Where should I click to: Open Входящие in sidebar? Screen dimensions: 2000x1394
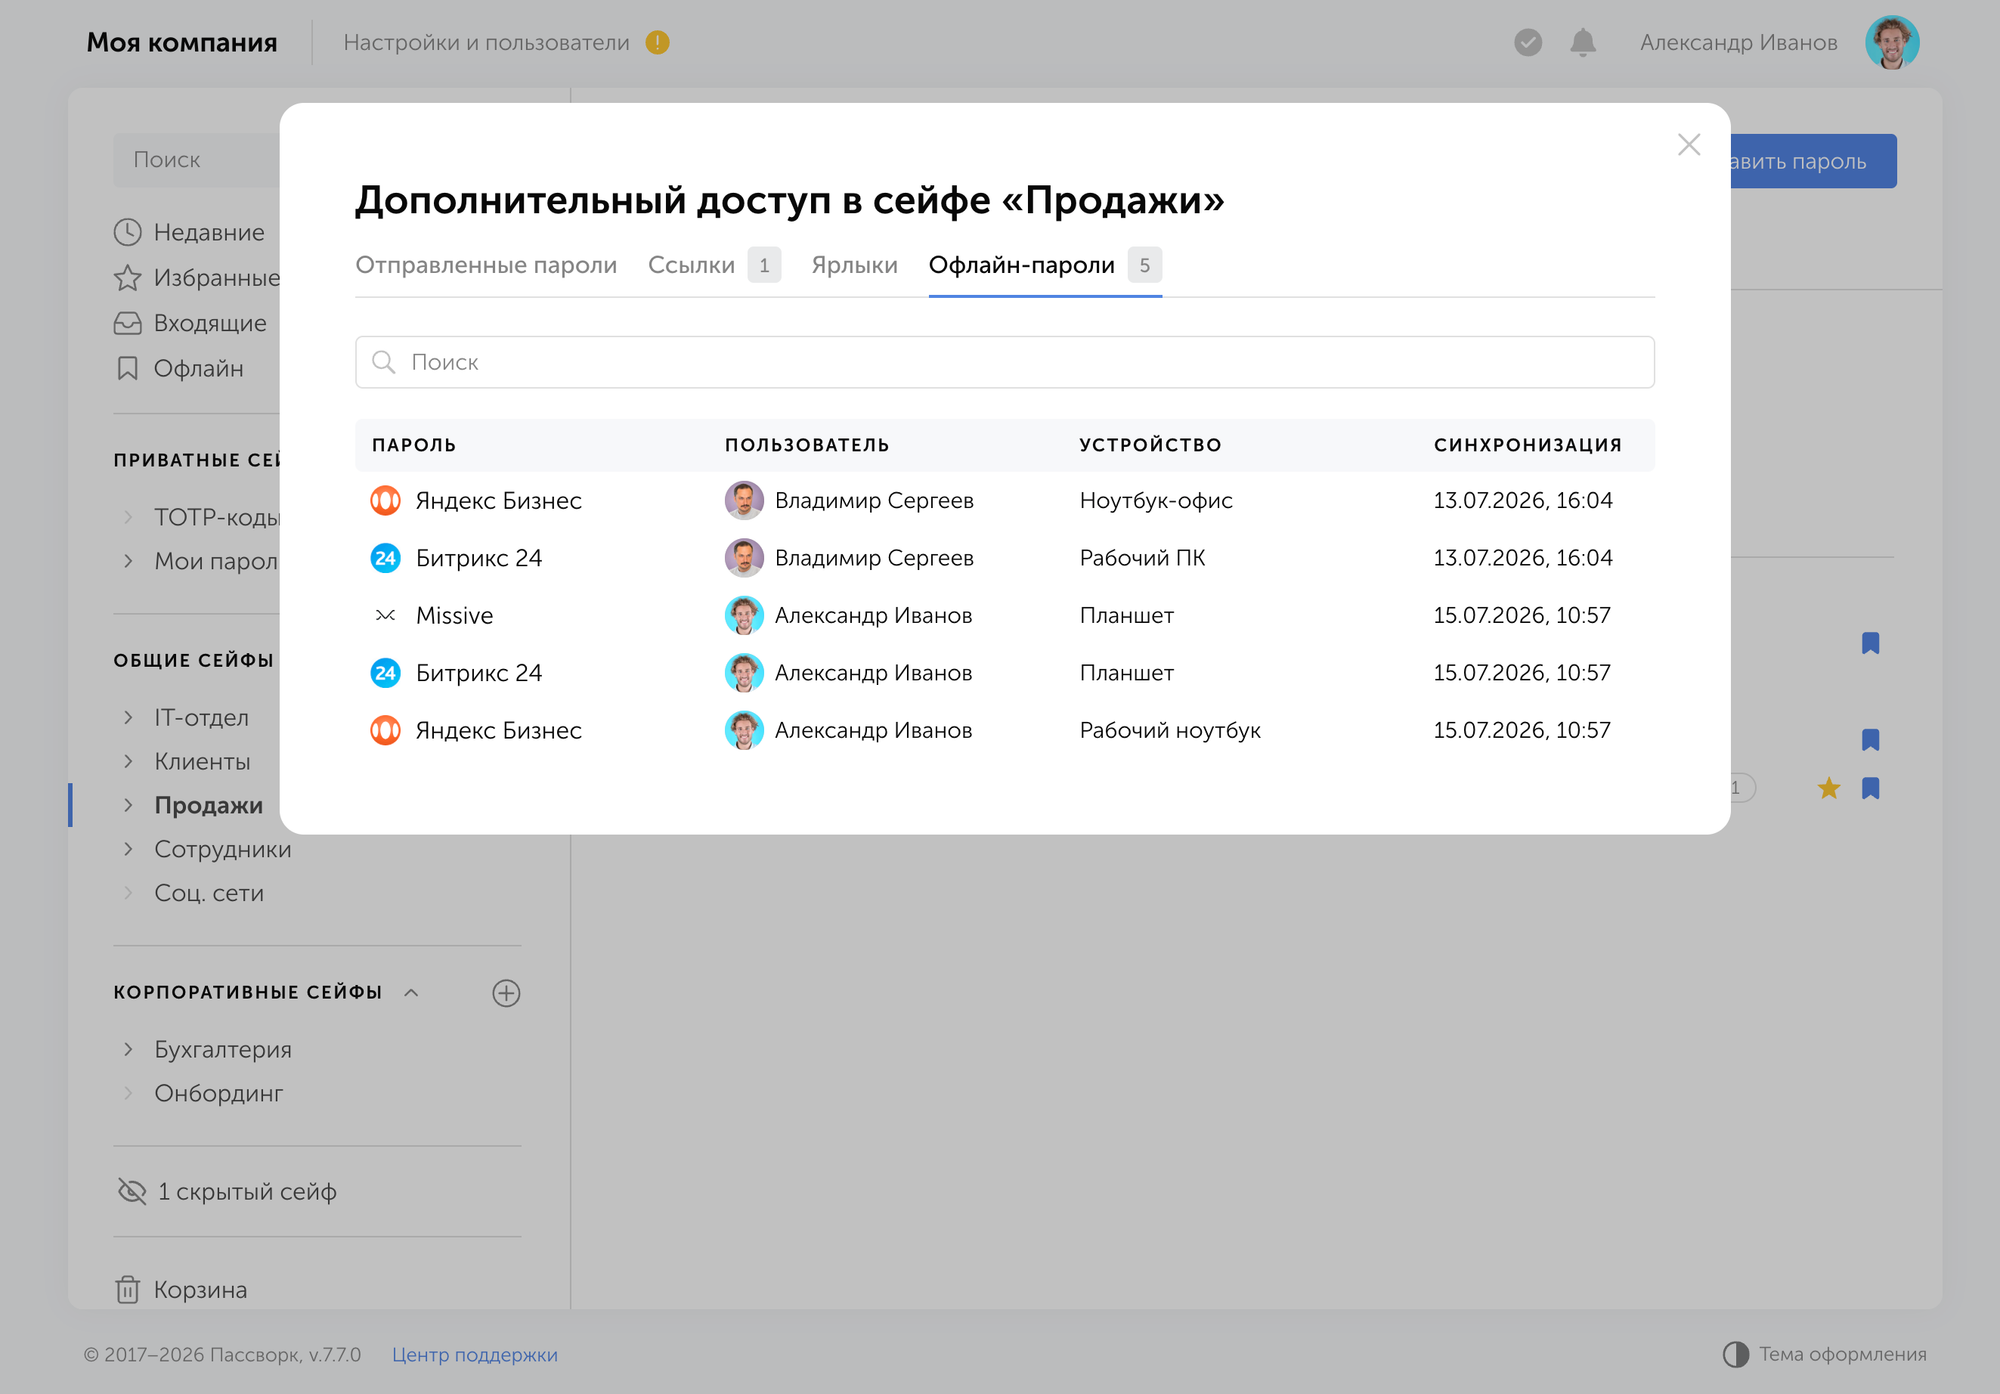pyautogui.click(x=190, y=323)
